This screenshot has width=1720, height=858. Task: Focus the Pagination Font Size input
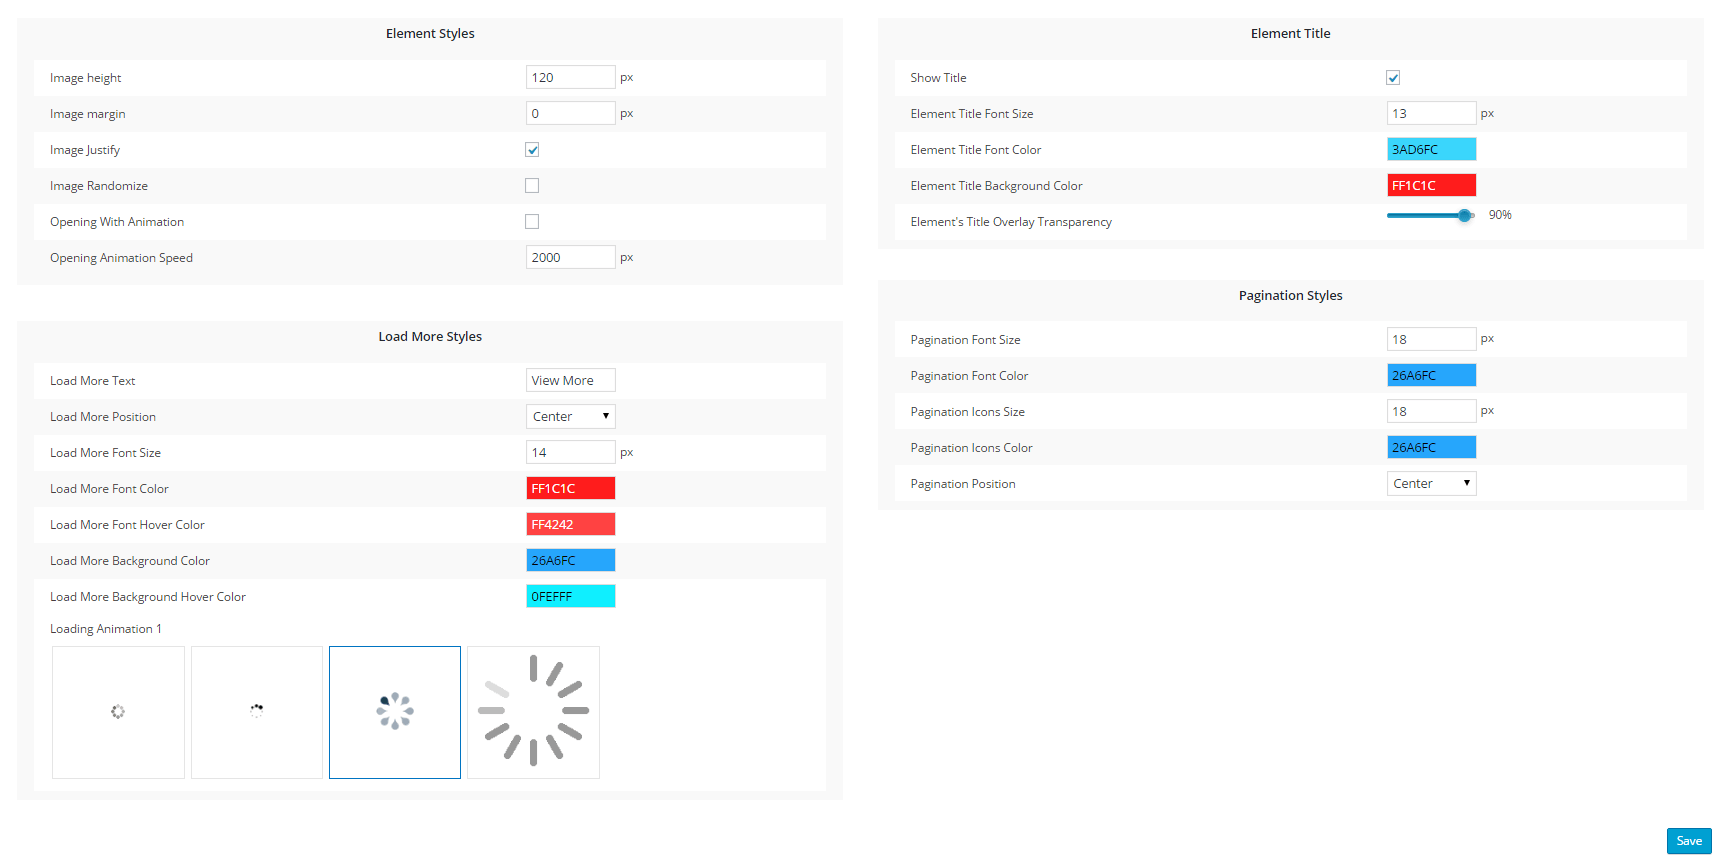[1431, 340]
